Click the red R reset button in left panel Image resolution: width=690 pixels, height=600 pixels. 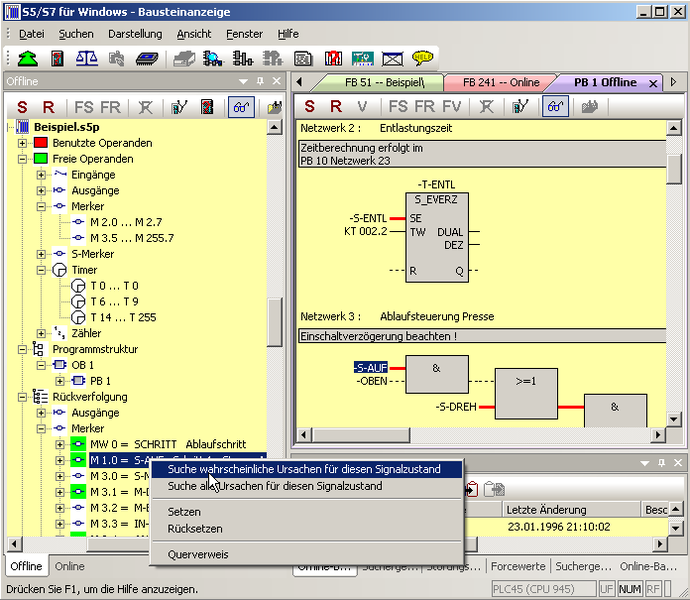click(48, 107)
